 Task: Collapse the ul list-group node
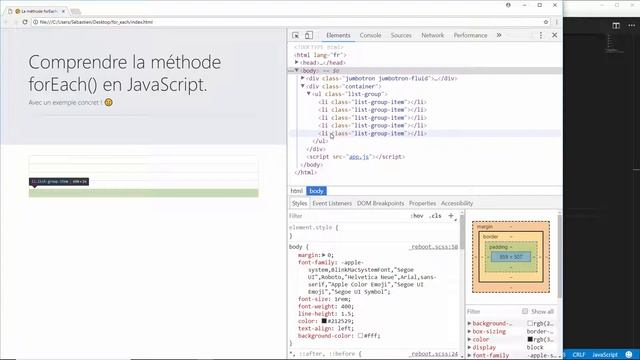[x=309, y=94]
